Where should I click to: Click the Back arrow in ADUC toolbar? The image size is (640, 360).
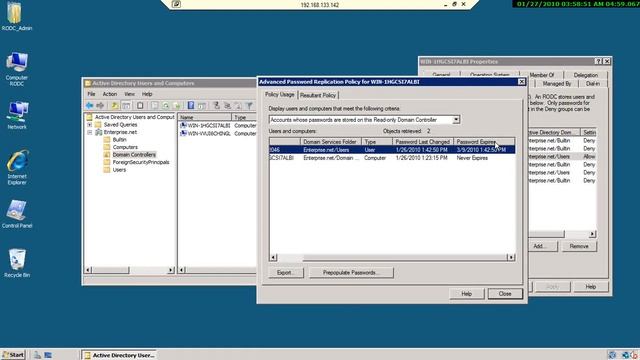pos(89,106)
